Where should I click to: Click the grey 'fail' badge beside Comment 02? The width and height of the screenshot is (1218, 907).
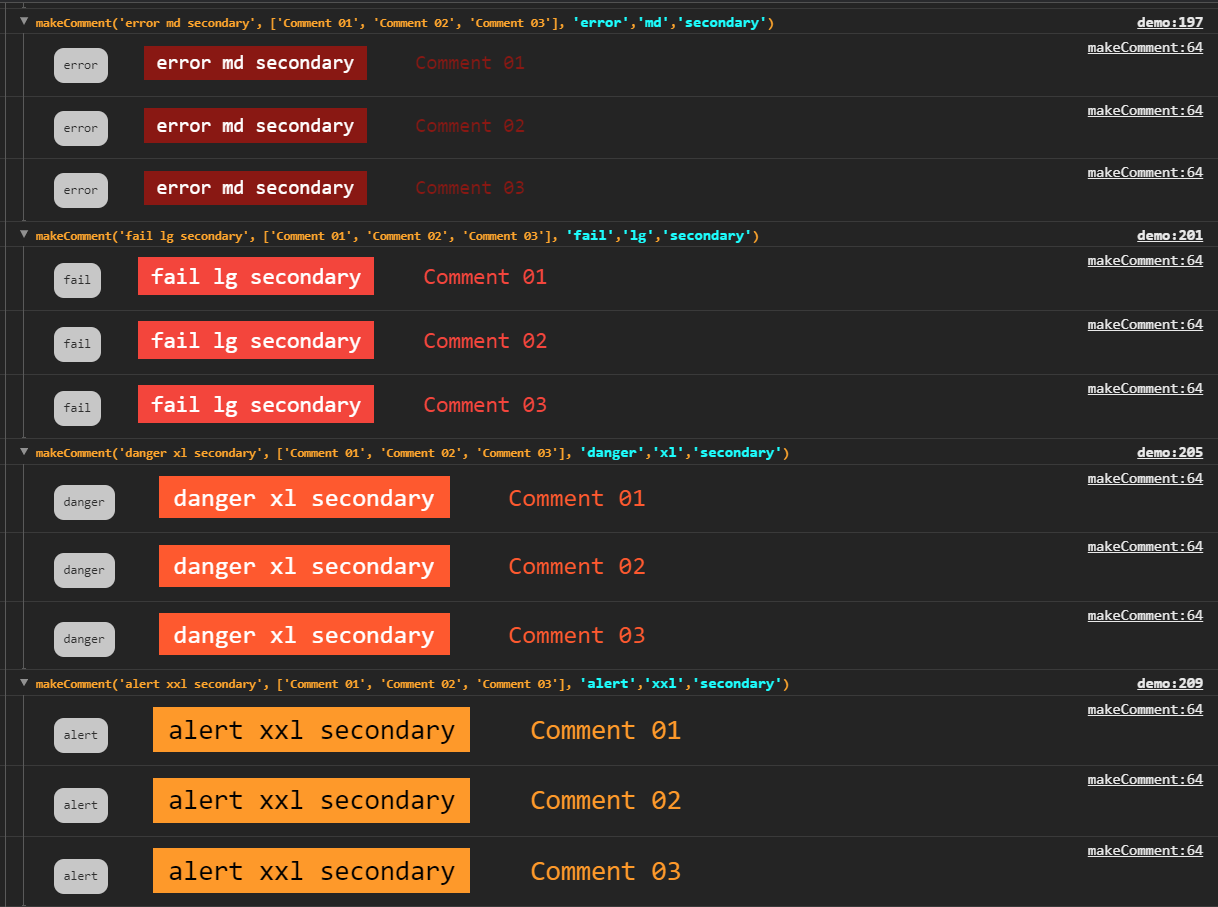[x=77, y=344]
